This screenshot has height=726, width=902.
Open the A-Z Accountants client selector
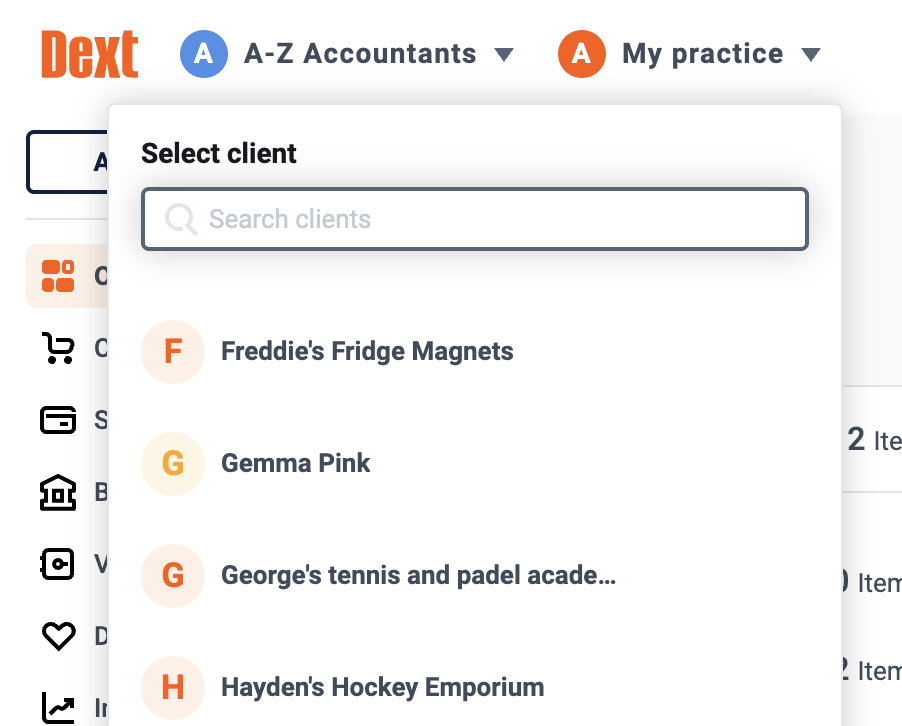tap(347, 54)
